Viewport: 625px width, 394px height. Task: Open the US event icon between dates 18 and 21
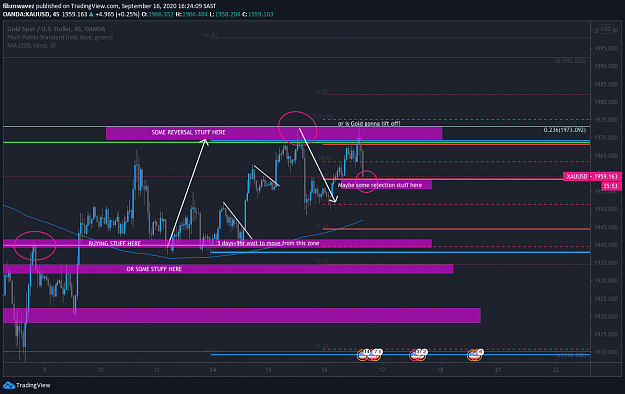(x=474, y=355)
